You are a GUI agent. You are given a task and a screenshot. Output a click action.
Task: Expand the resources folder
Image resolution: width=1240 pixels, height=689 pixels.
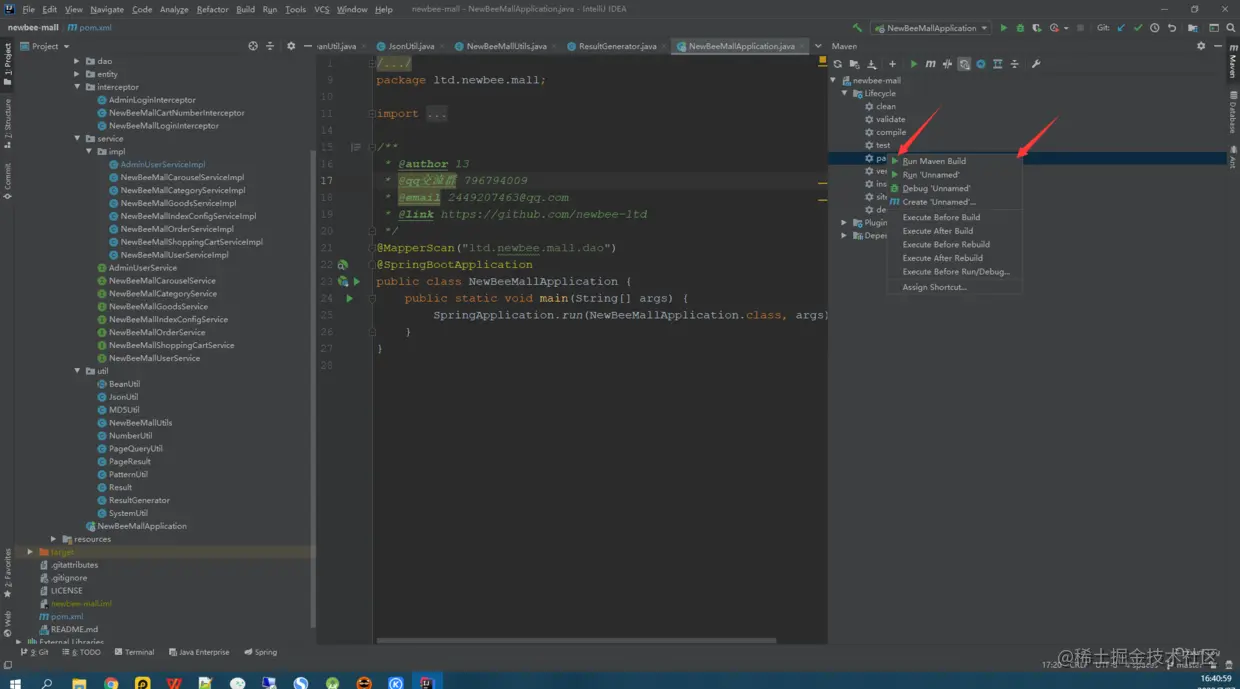[x=53, y=539]
